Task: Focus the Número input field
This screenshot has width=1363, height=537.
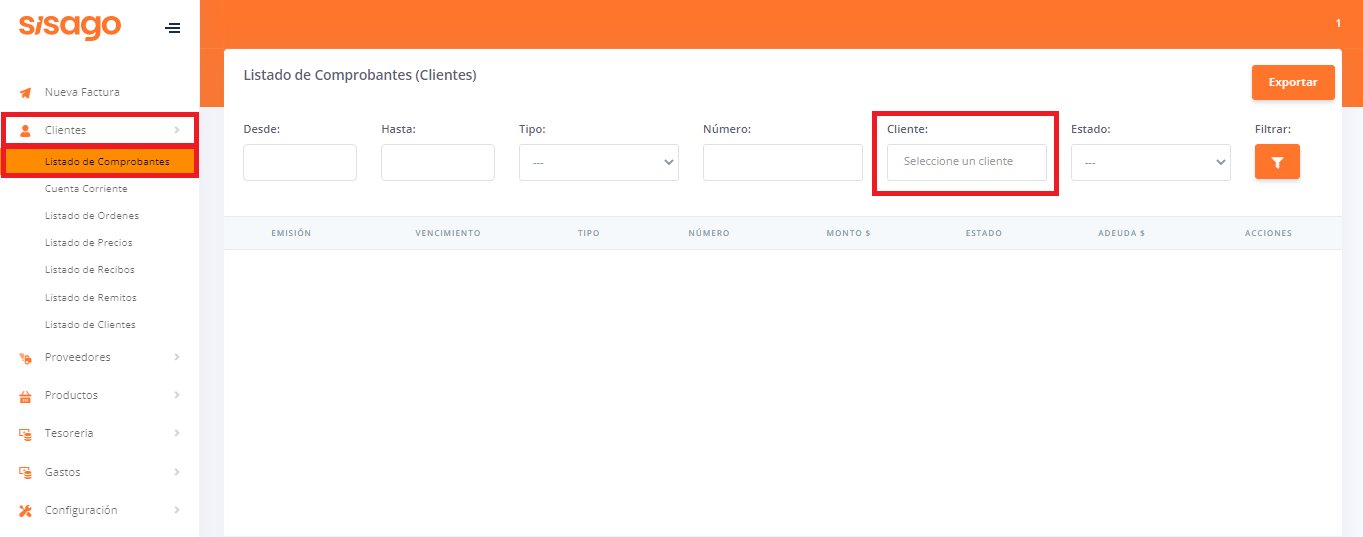Action: pyautogui.click(x=782, y=163)
